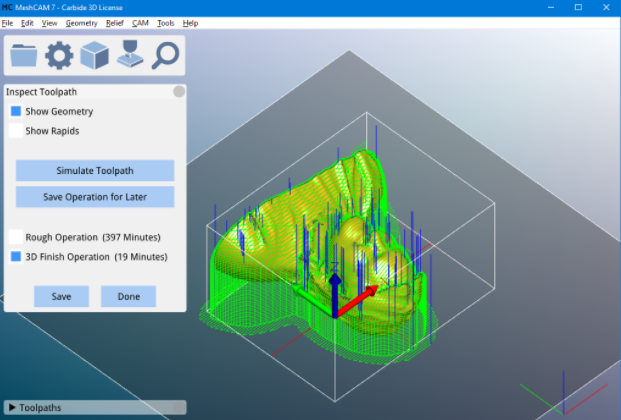This screenshot has width=621, height=420.
Task: Click the MC application icon in title bar
Action: [7, 7]
